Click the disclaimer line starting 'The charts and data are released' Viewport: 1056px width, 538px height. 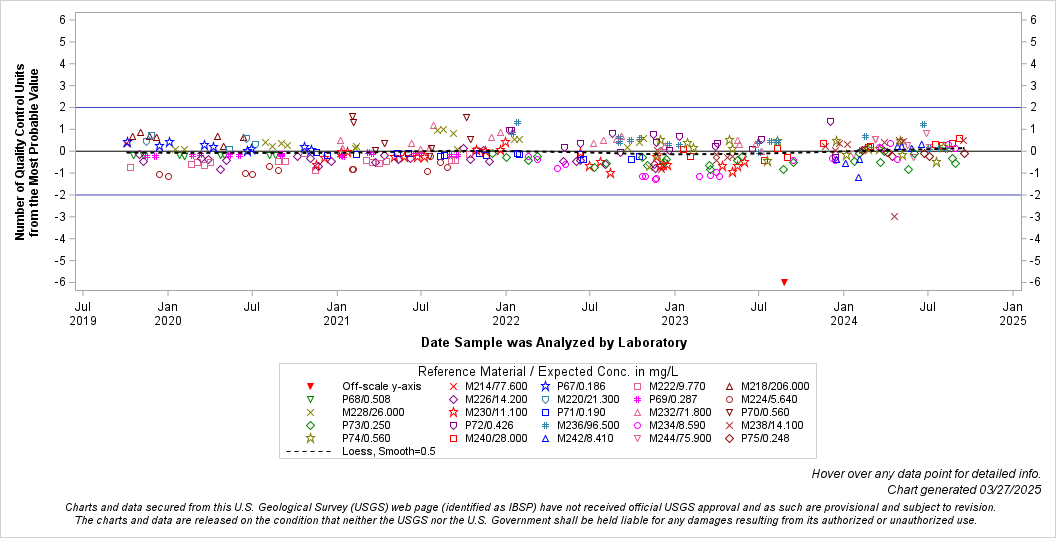click(526, 520)
